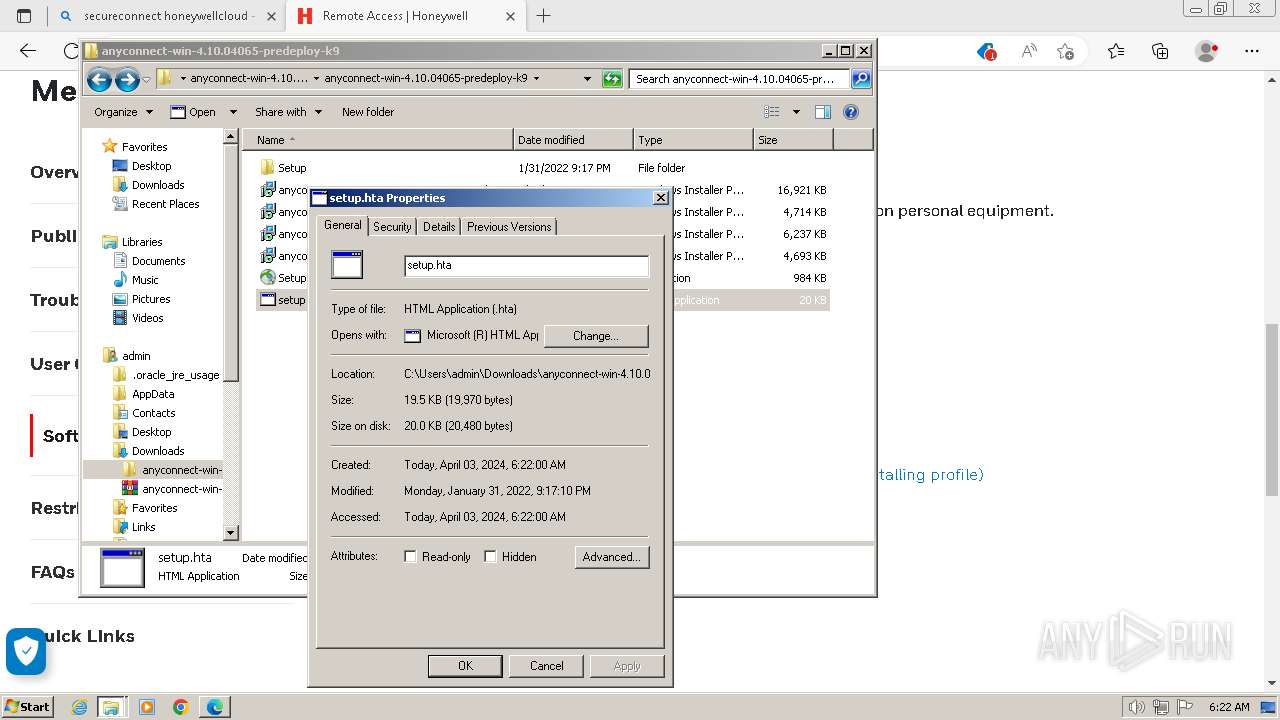Viewport: 1280px width, 720px height.
Task: Switch to the Details tab
Action: point(439,227)
